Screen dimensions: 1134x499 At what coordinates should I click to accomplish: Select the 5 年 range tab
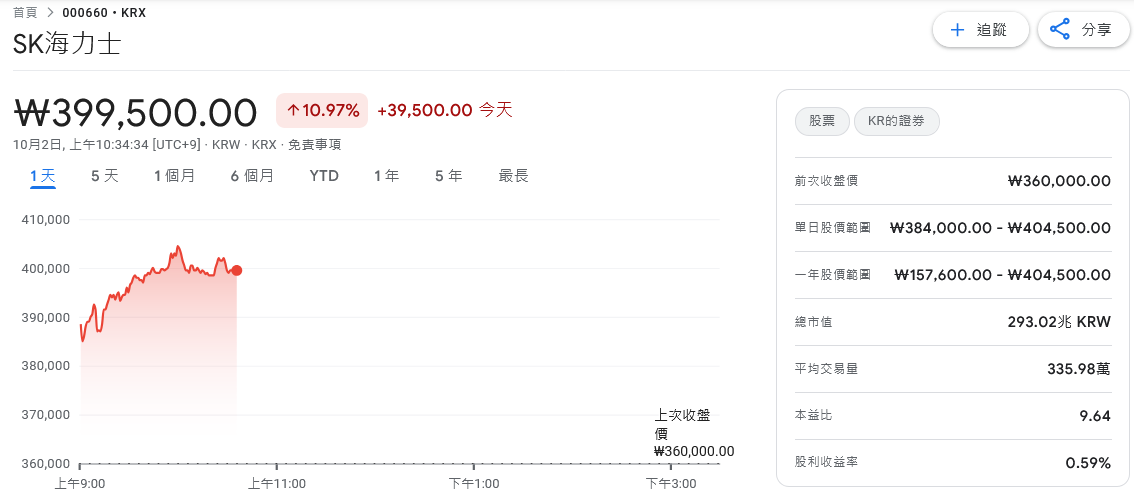[448, 176]
